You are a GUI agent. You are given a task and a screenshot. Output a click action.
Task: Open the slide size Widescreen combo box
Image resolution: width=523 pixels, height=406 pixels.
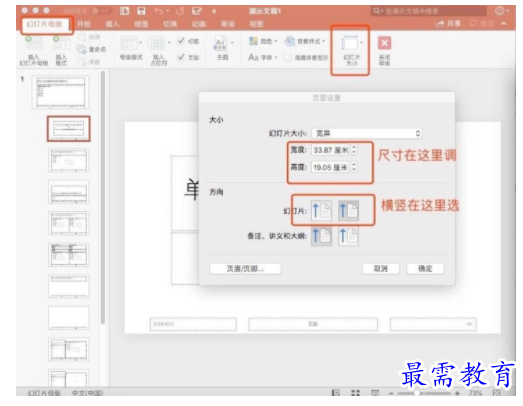pos(367,133)
